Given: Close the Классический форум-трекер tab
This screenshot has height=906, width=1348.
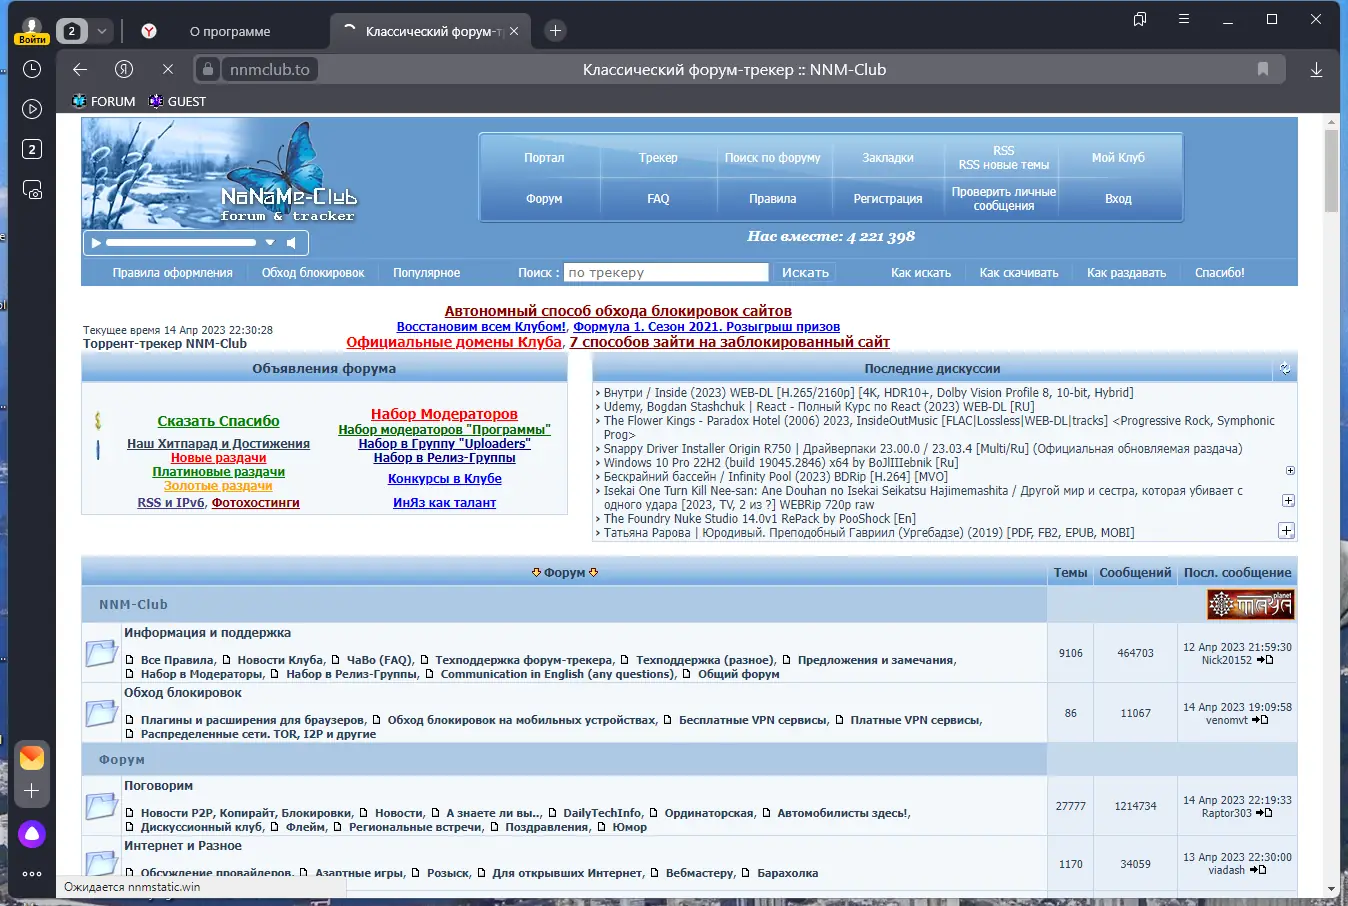Looking at the screenshot, I should tap(514, 31).
